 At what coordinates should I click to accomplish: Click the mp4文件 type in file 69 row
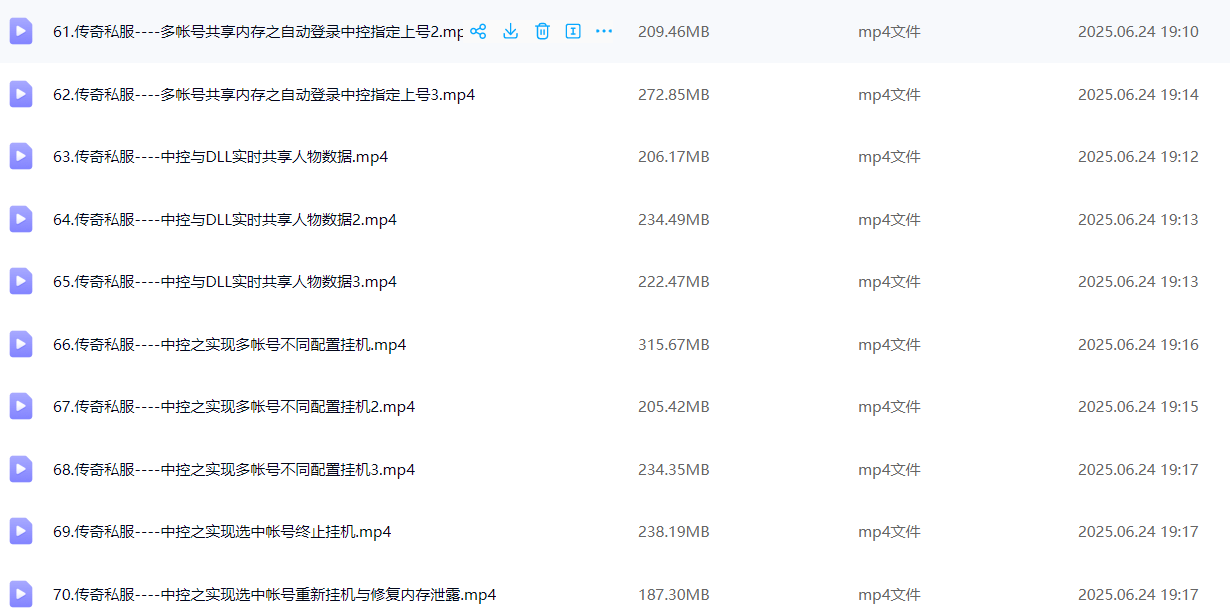click(x=889, y=532)
